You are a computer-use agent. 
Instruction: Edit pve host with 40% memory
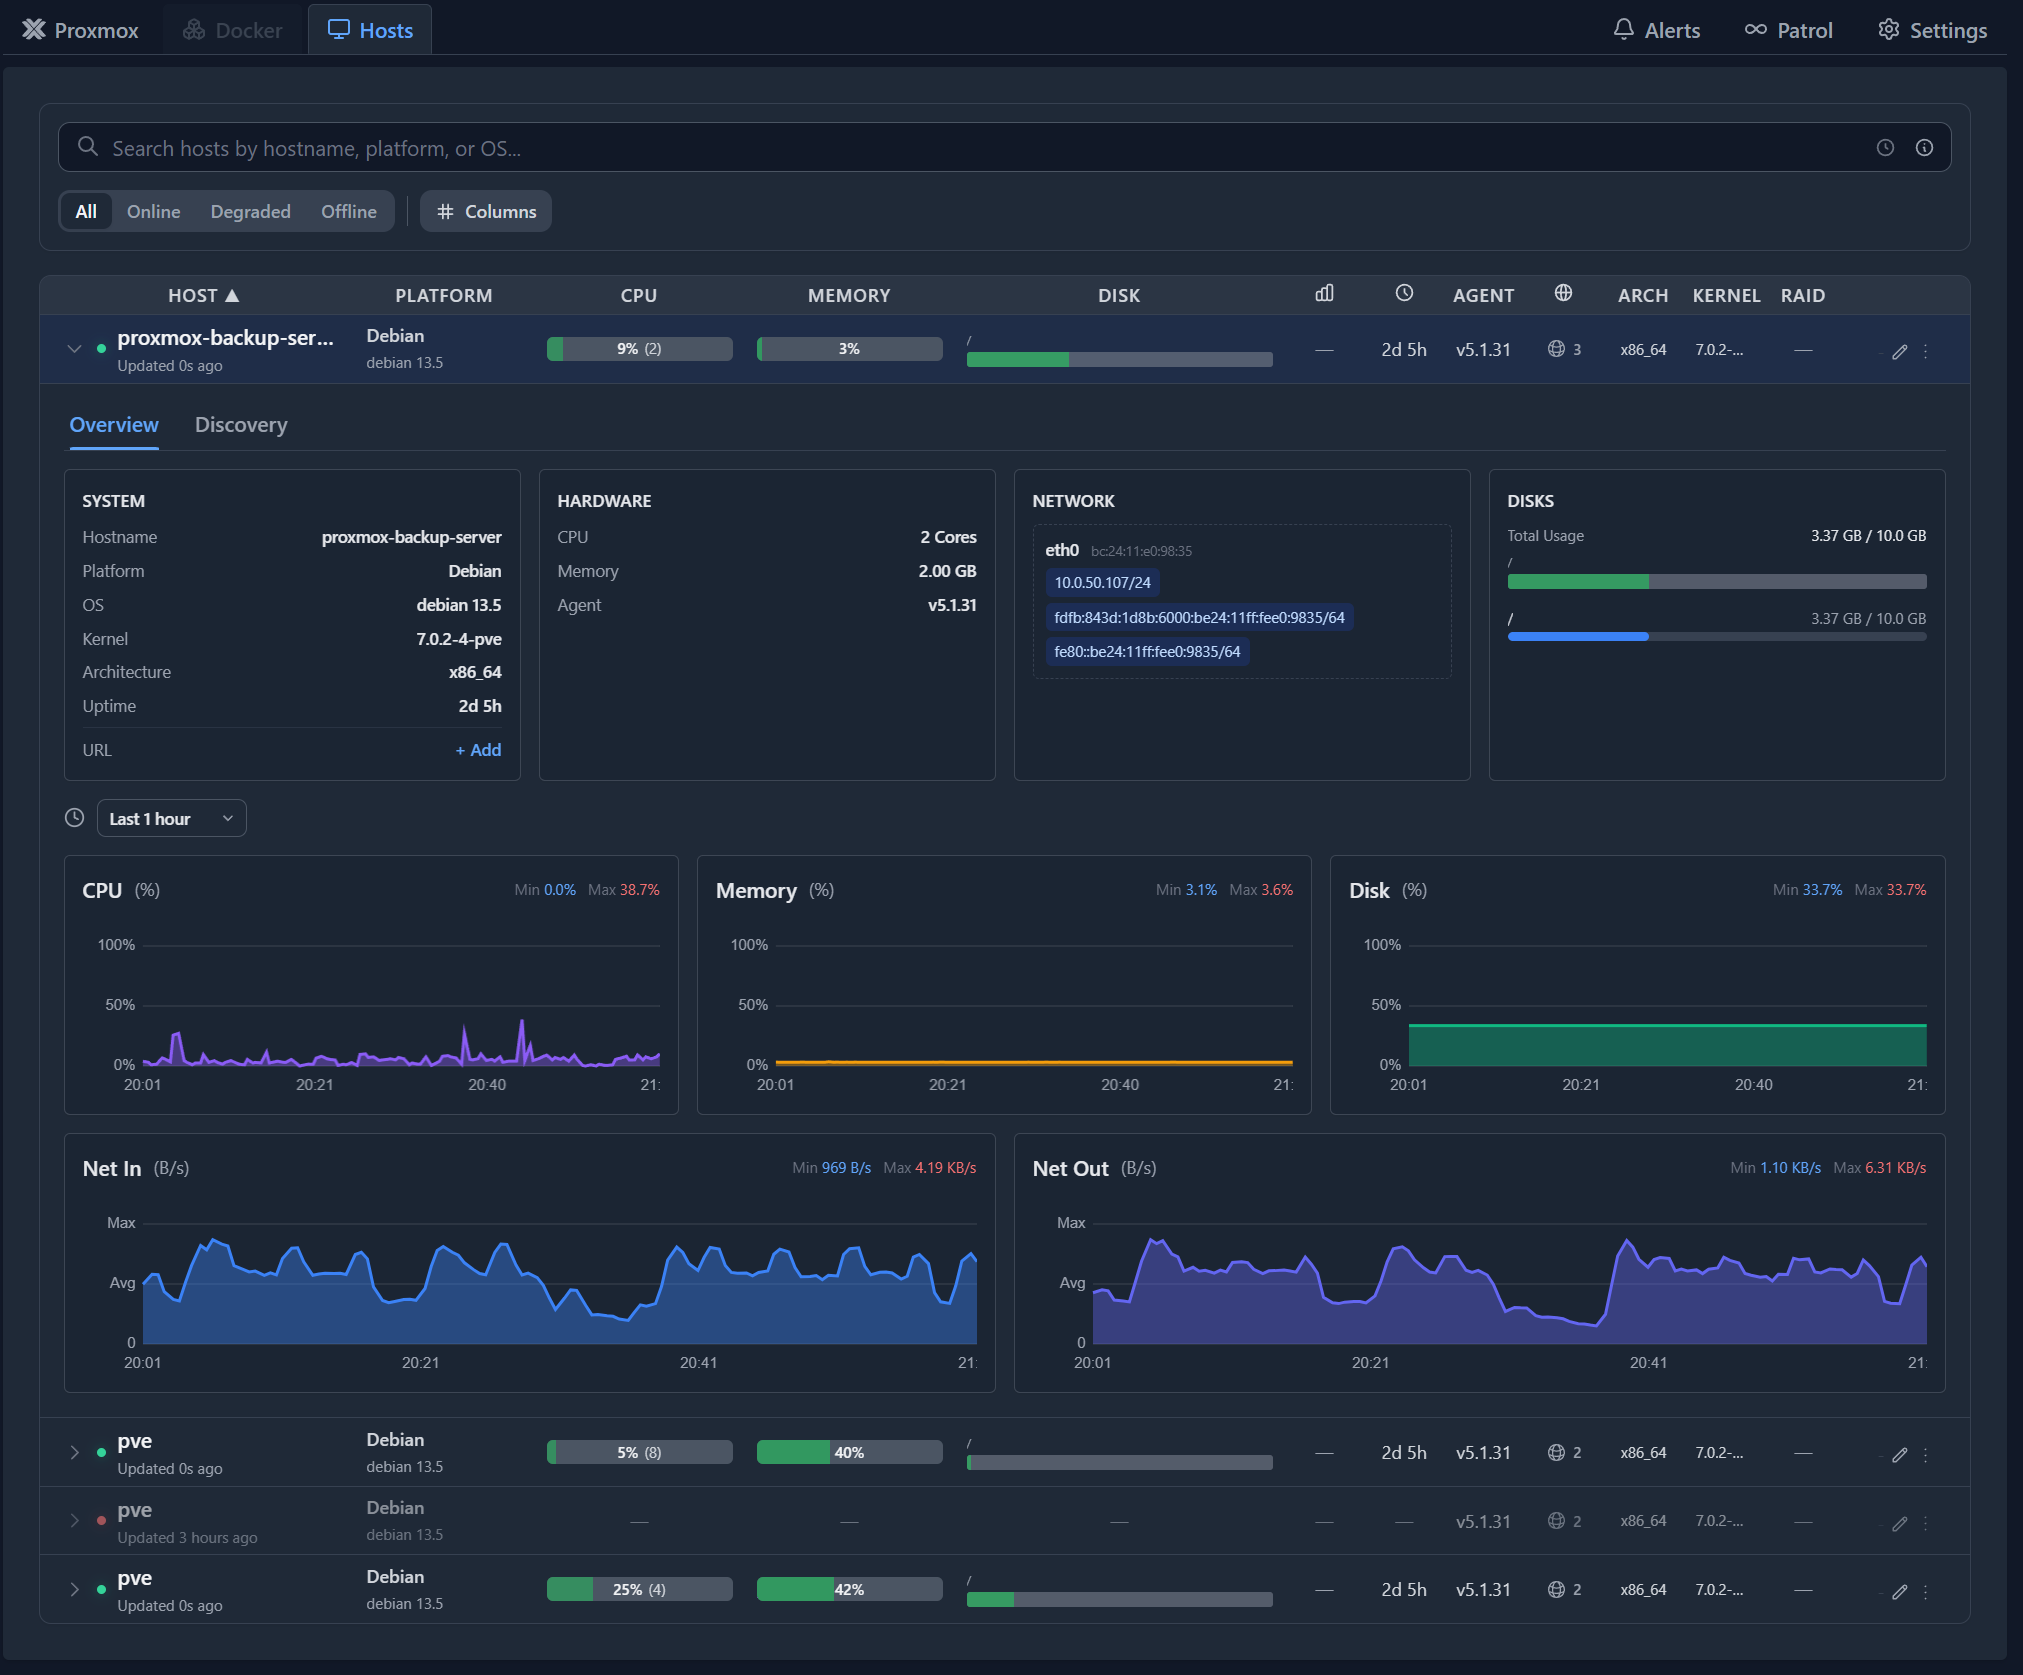pyautogui.click(x=1899, y=1455)
